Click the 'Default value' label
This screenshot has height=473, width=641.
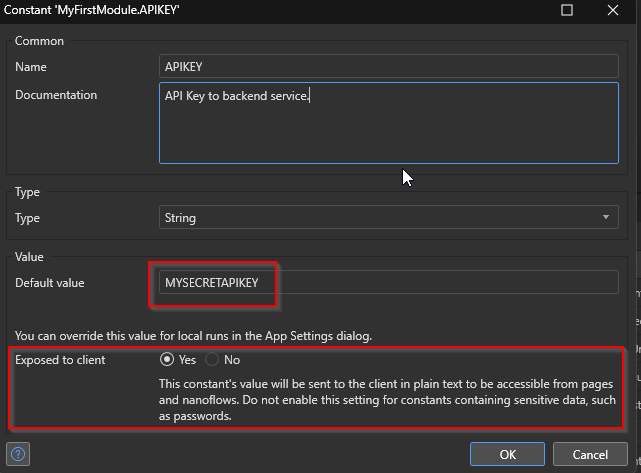[50, 283]
